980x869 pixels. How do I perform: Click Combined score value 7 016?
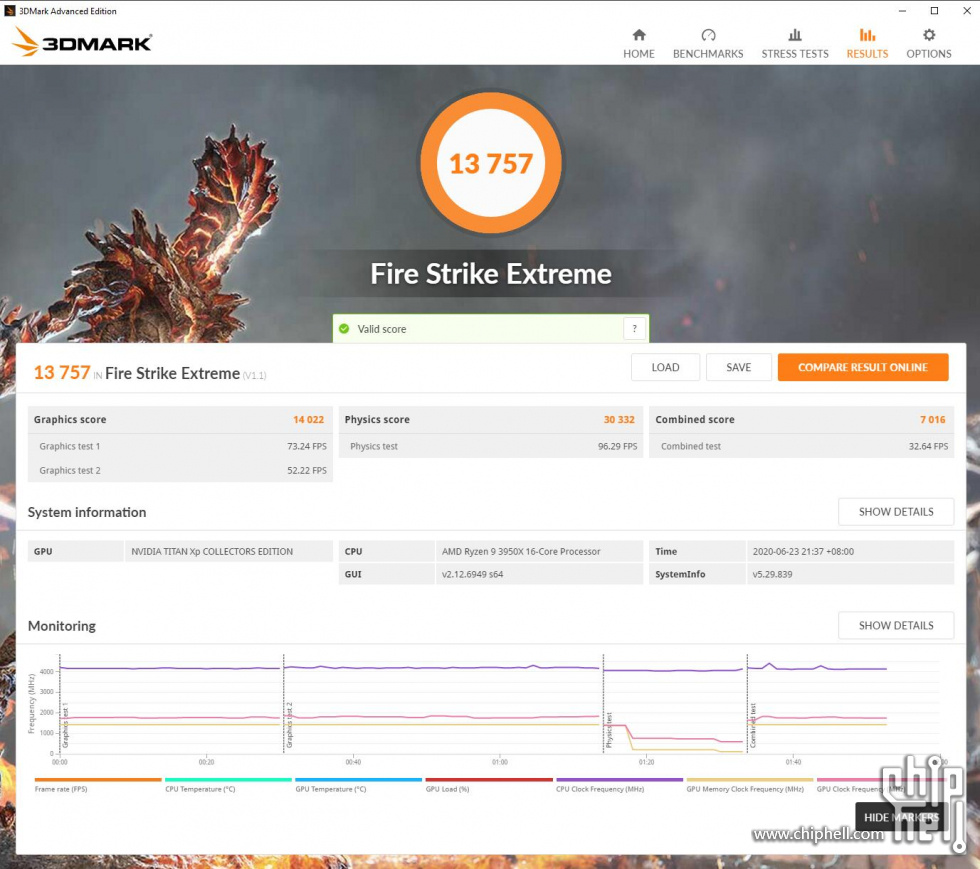click(932, 419)
